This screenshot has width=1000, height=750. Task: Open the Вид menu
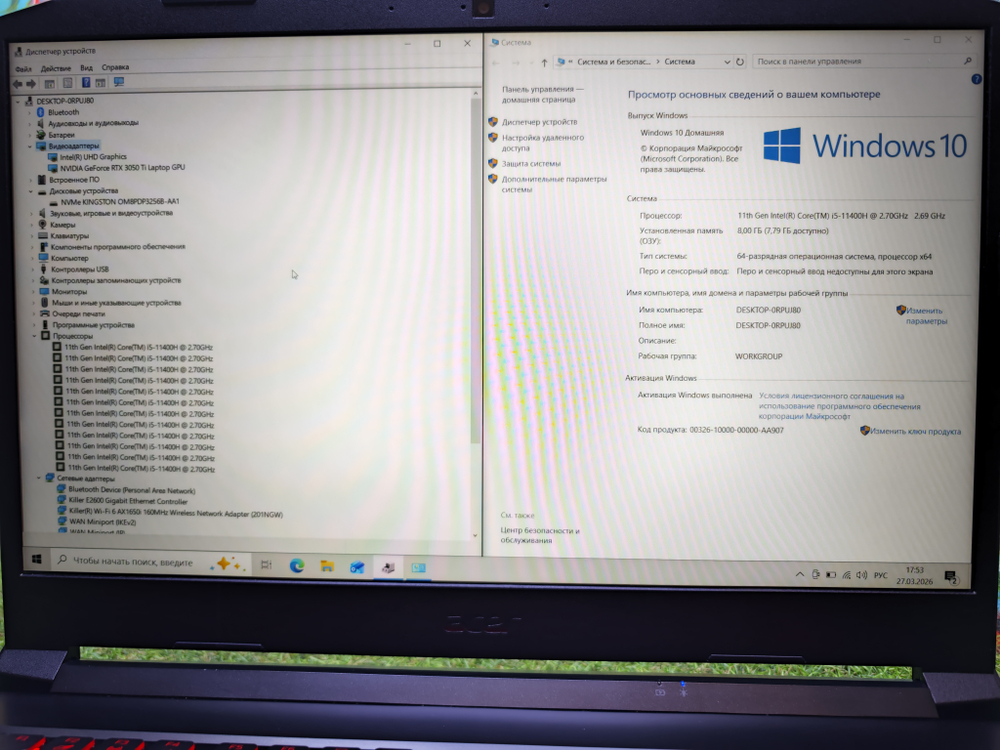(86, 68)
